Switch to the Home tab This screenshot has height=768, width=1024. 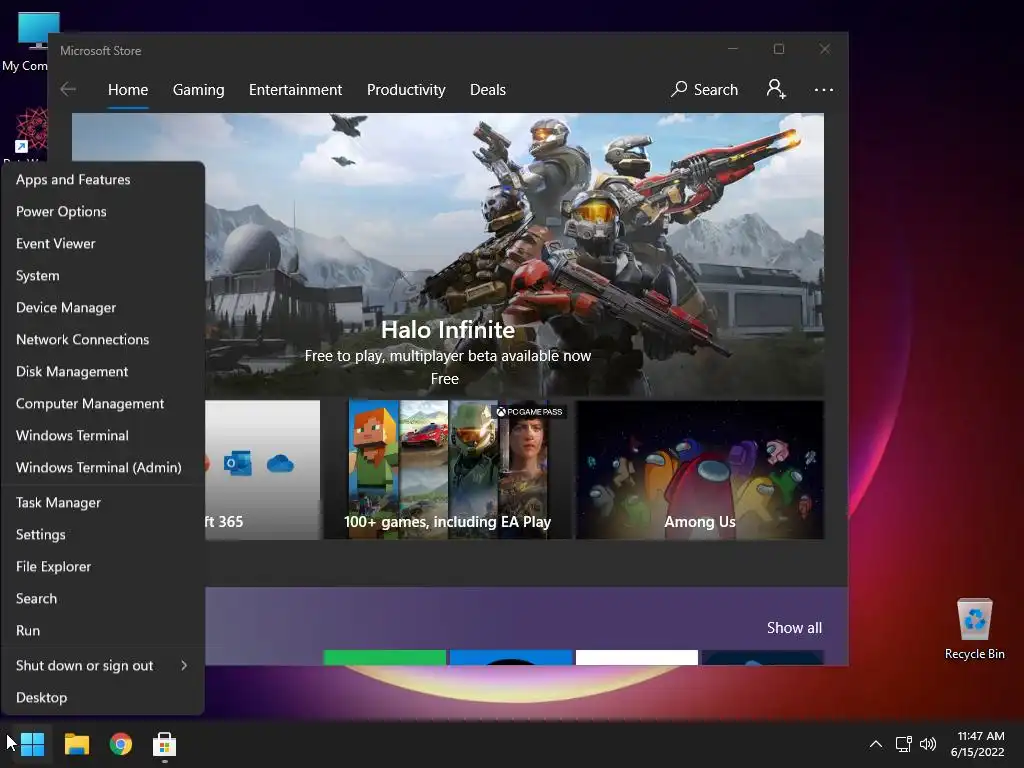[128, 89]
